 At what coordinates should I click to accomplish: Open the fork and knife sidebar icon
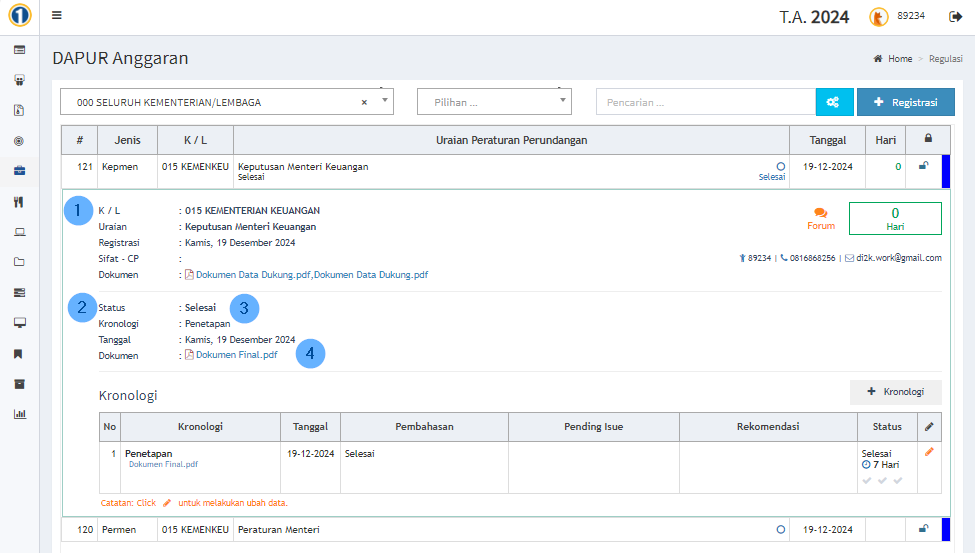pos(19,202)
